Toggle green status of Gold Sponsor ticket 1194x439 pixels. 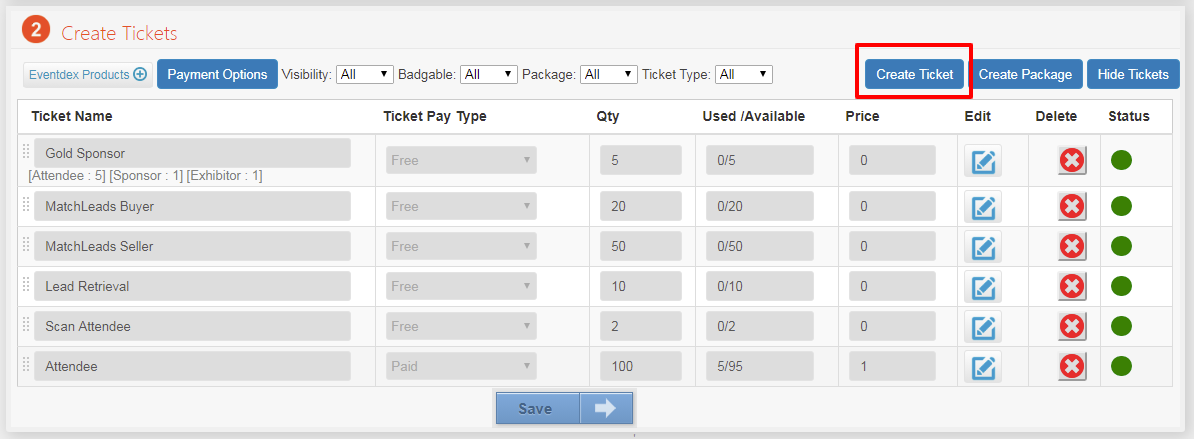(1121, 160)
